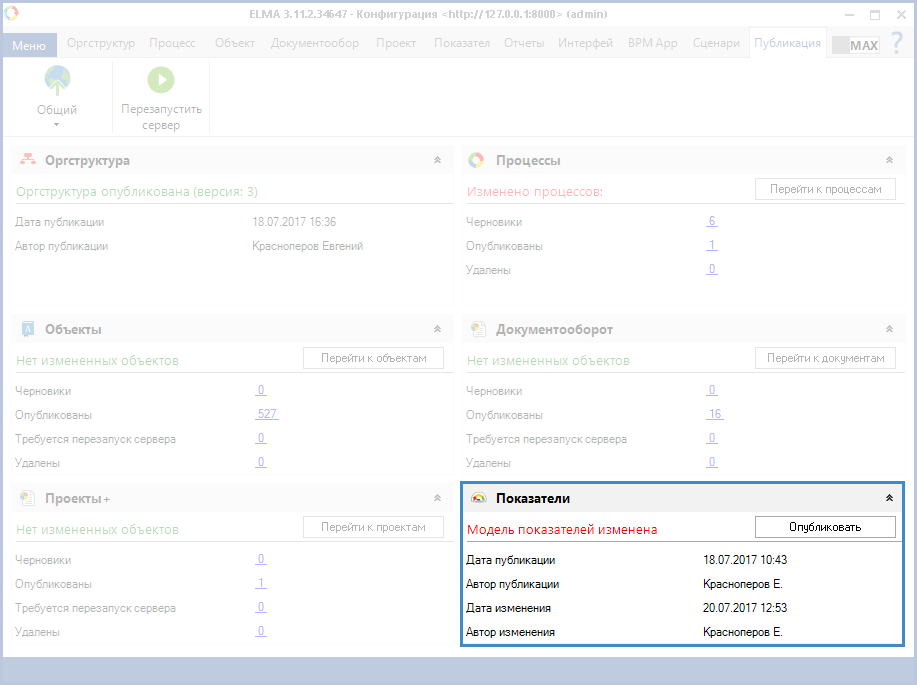Click the Объекты panel icon
Image resolution: width=917 pixels, height=685 pixels.
click(x=28, y=329)
